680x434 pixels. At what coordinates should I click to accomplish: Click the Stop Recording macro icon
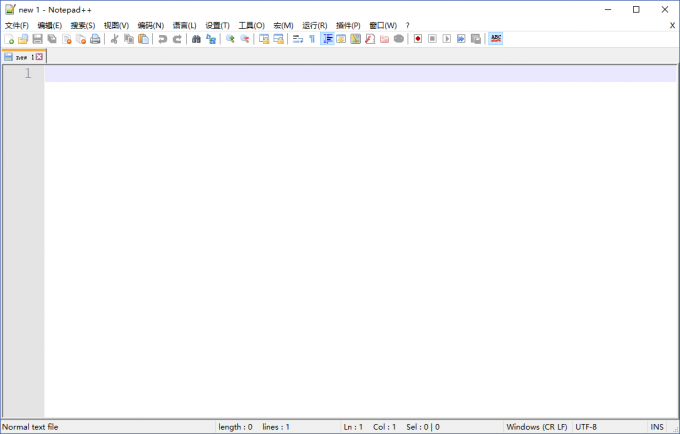tap(432, 39)
